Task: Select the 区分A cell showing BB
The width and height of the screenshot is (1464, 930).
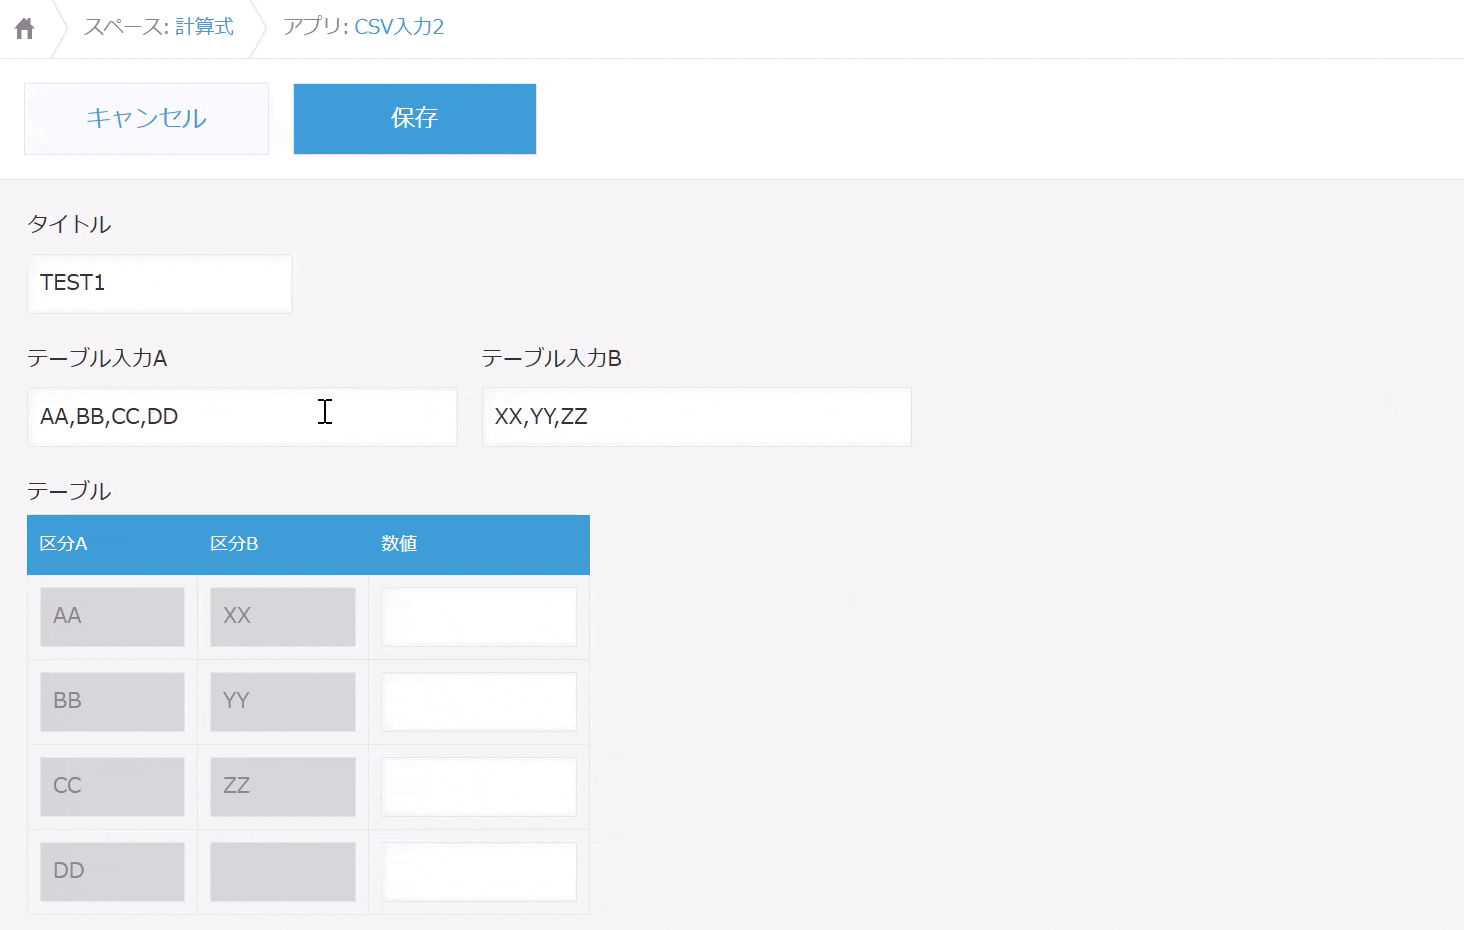Action: pyautogui.click(x=112, y=702)
